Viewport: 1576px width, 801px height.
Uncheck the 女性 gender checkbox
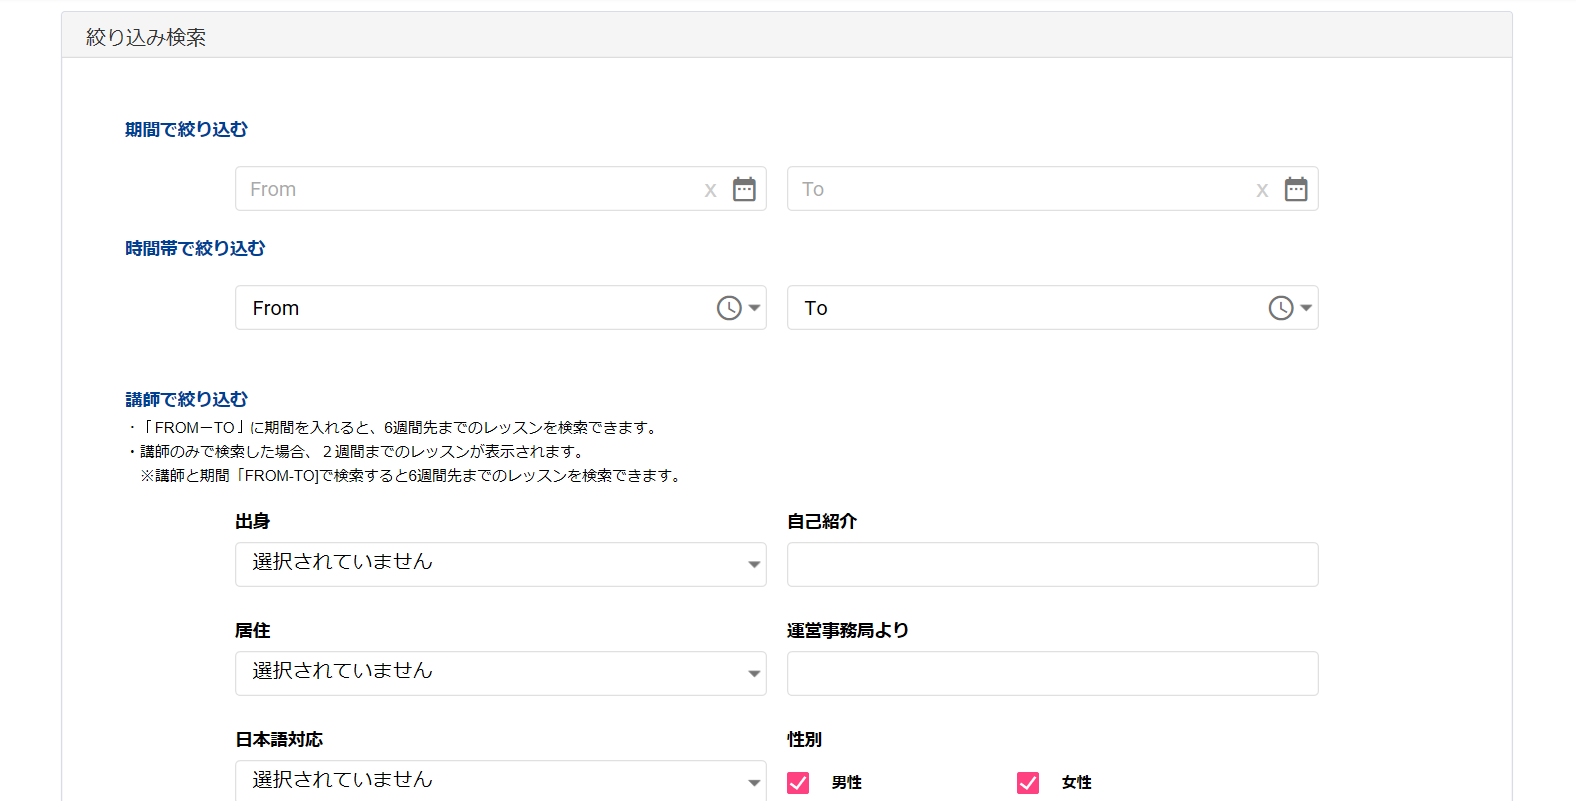1028,782
